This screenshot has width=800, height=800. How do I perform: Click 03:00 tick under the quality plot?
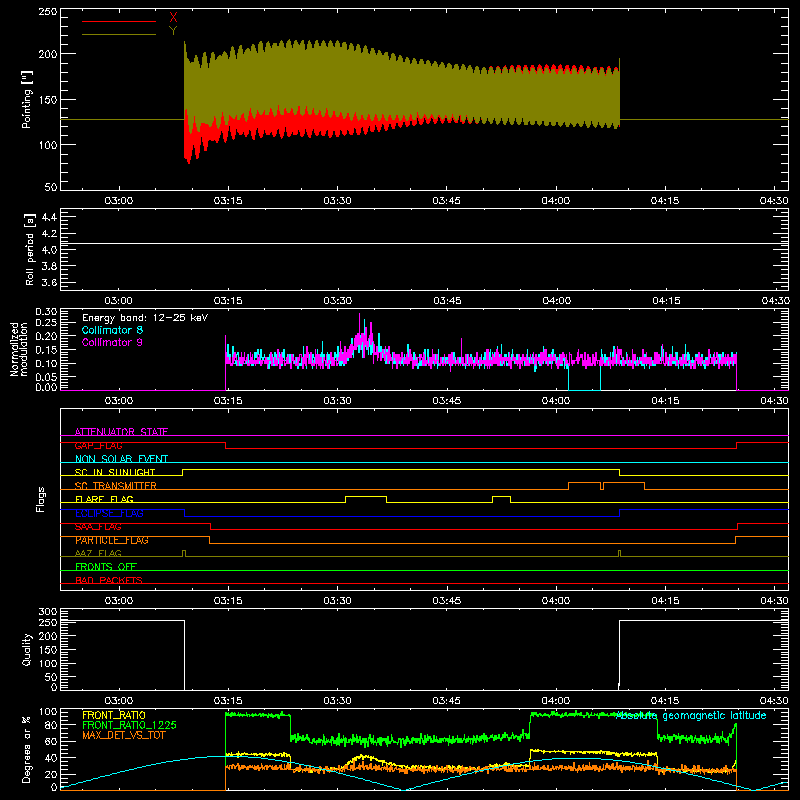(119, 701)
